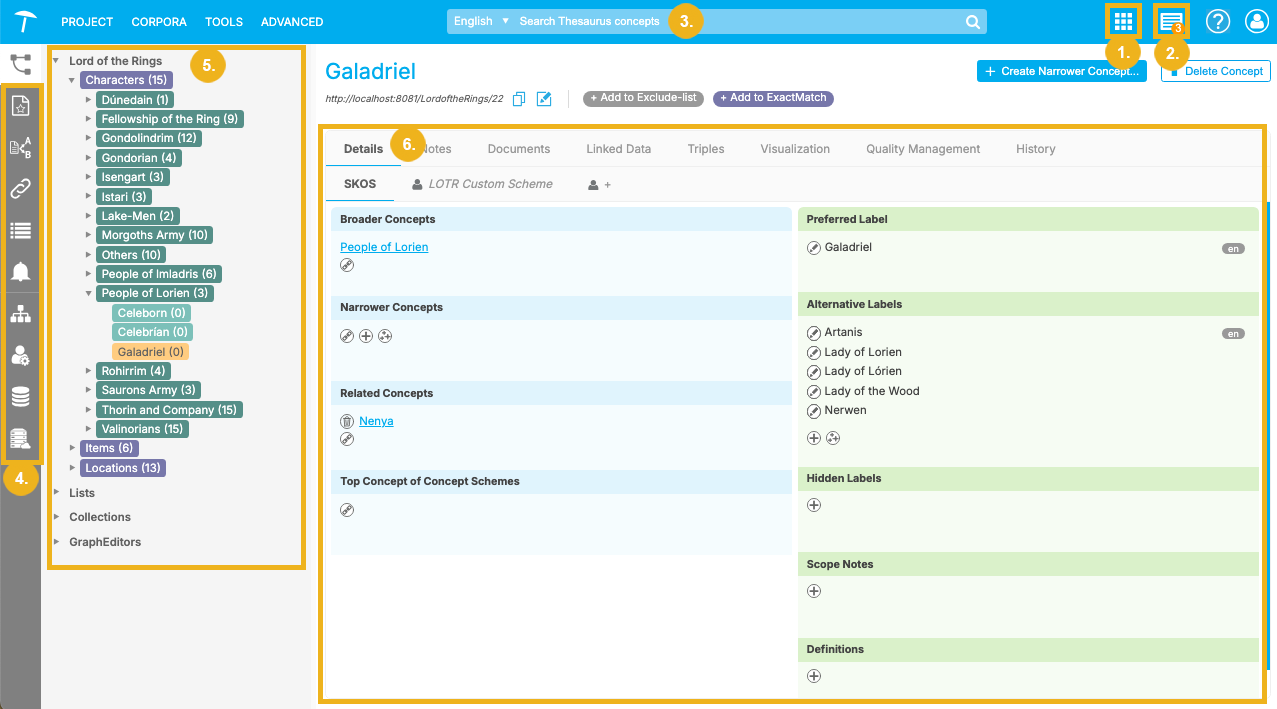The width and height of the screenshot is (1277, 709).
Task: Expand the Collections section
Action: click(x=57, y=516)
